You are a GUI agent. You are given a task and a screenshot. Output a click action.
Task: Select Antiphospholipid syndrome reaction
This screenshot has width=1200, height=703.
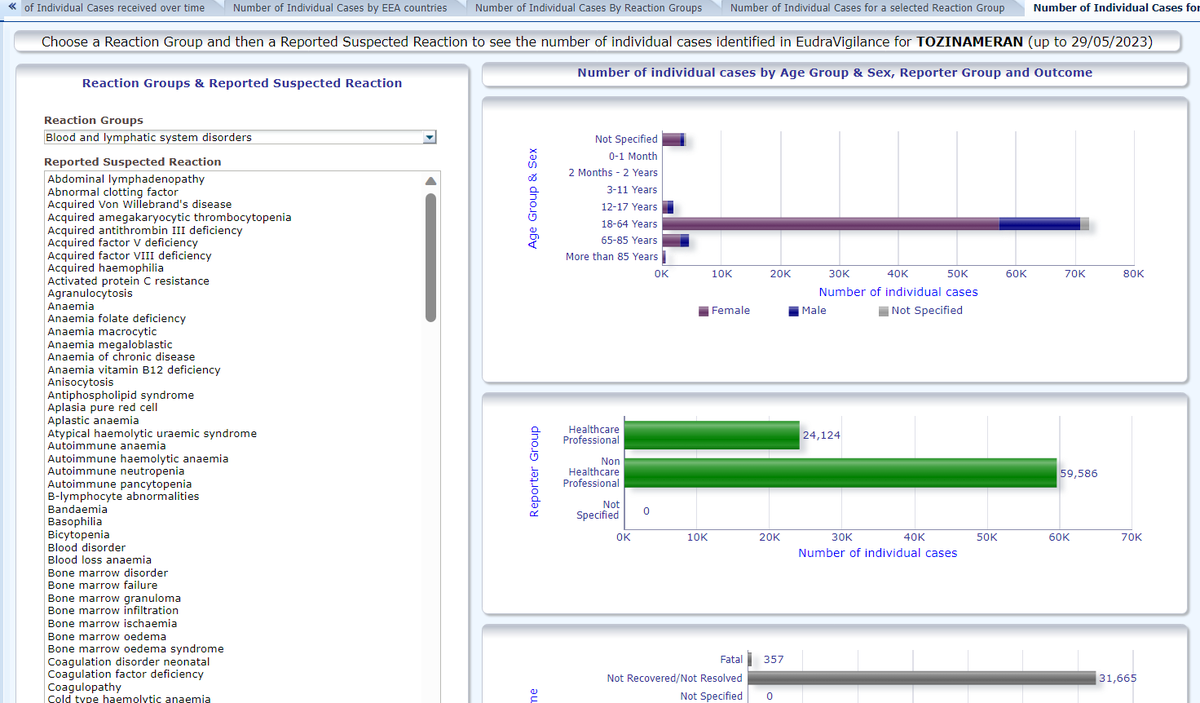click(x=121, y=395)
